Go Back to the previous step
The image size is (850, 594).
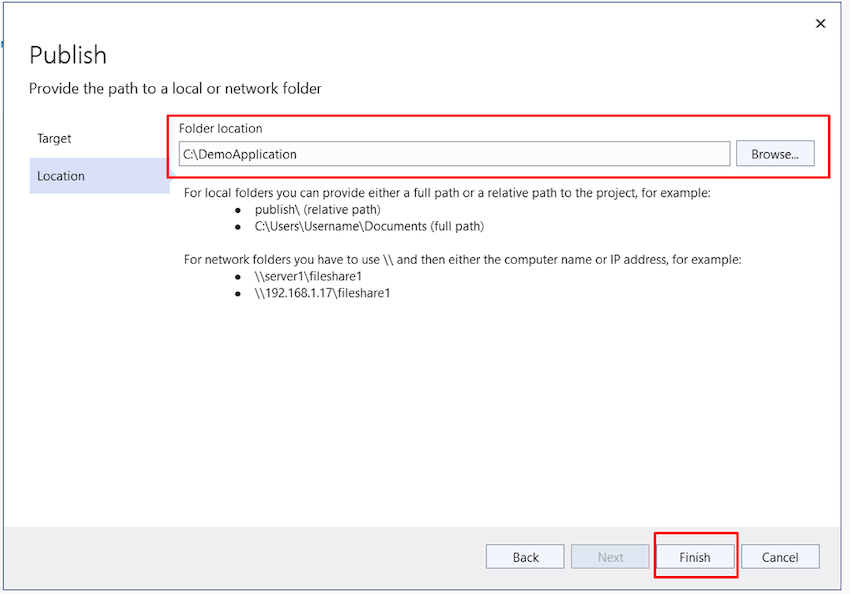(x=525, y=557)
